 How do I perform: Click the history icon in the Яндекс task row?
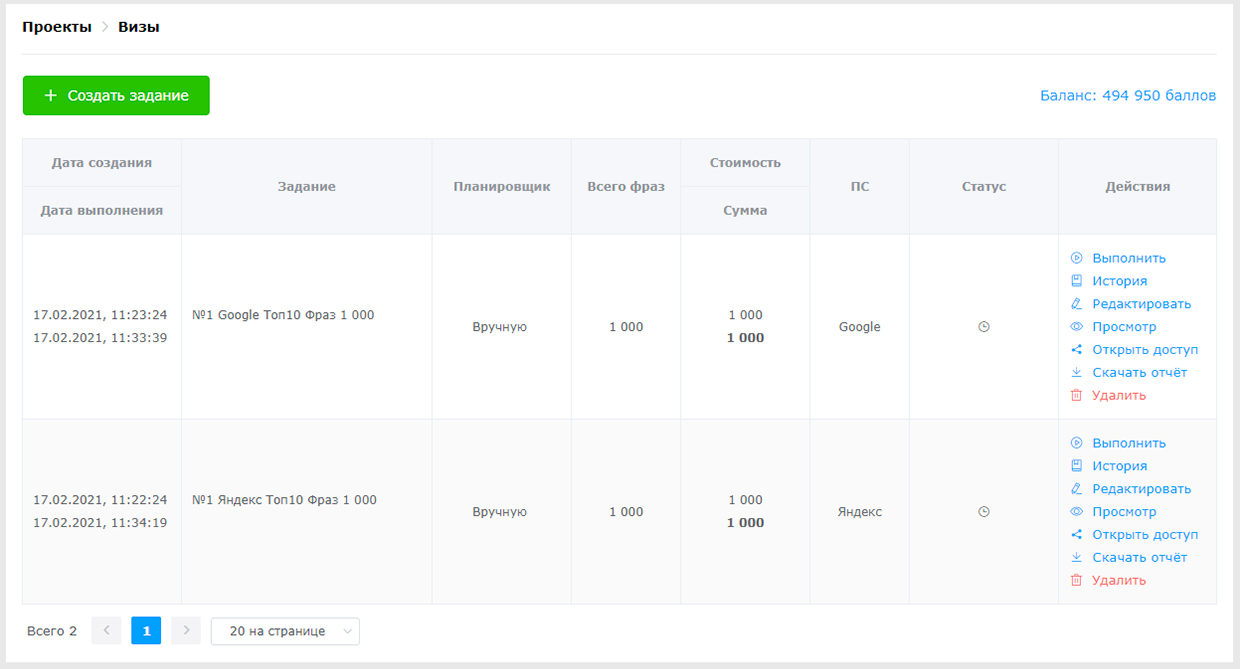click(1076, 466)
